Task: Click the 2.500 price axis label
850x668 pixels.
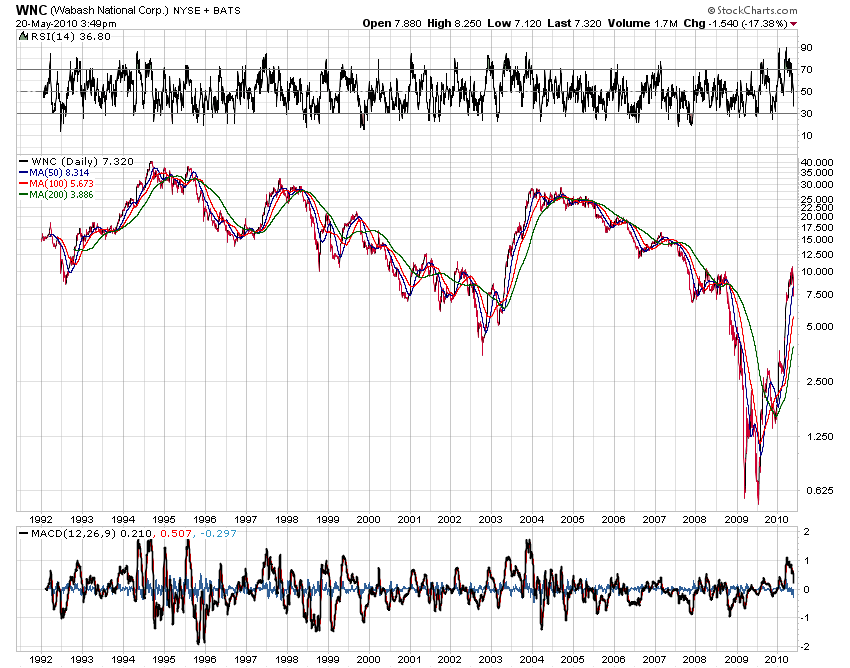Action: (820, 381)
